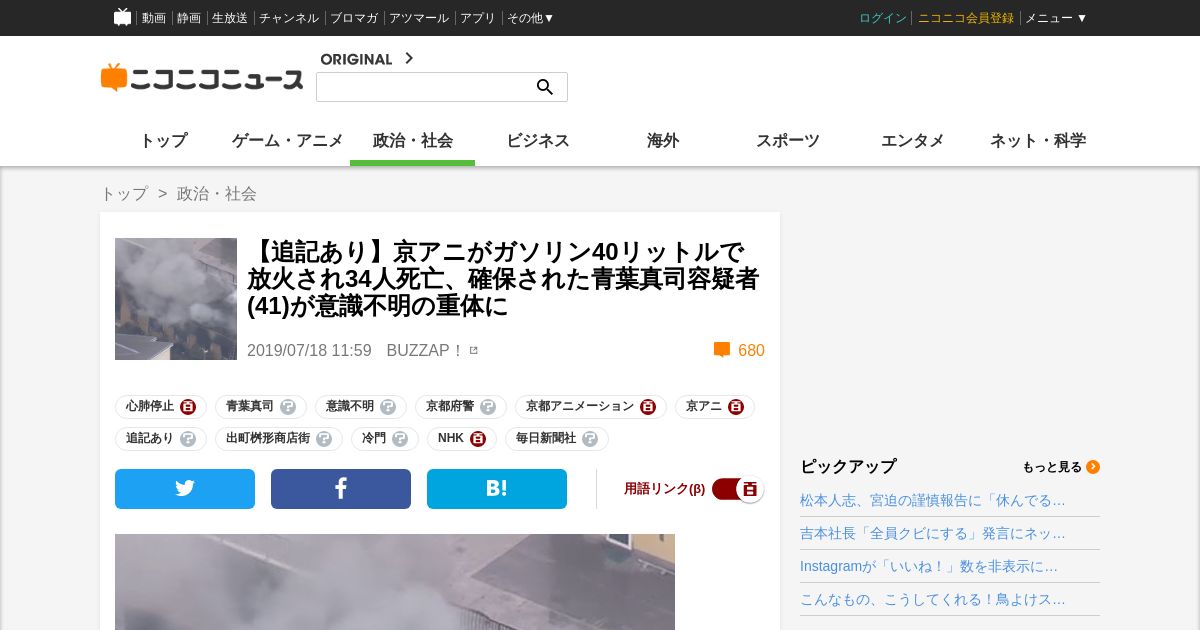Open チャンネル in the top bar

289,18
